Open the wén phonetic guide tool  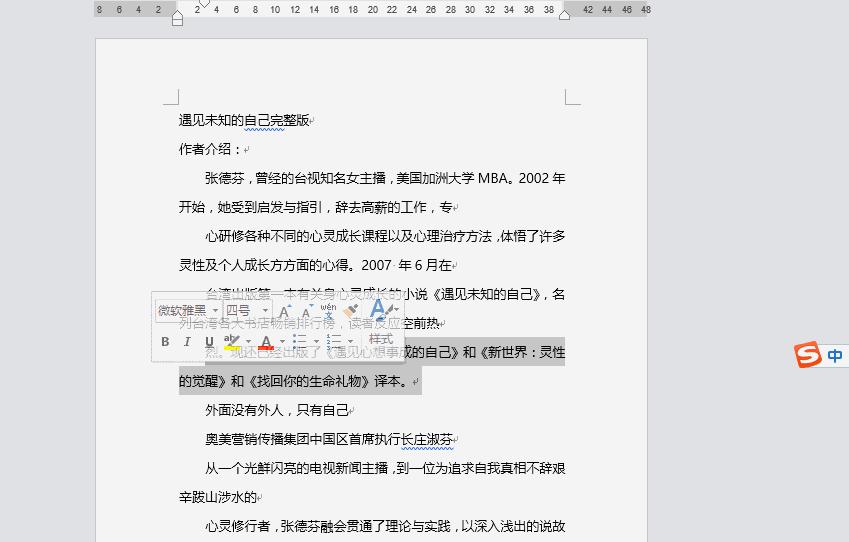tap(328, 310)
